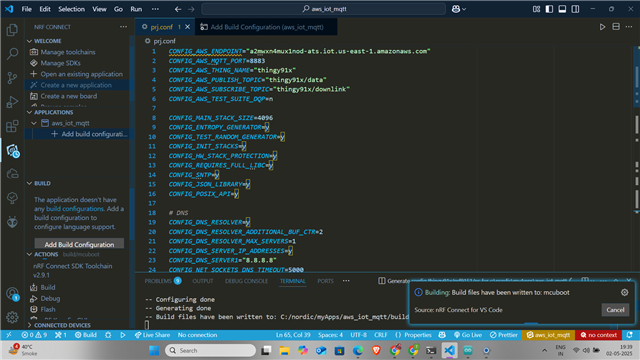Open the notification settings gear

click(x=624, y=292)
